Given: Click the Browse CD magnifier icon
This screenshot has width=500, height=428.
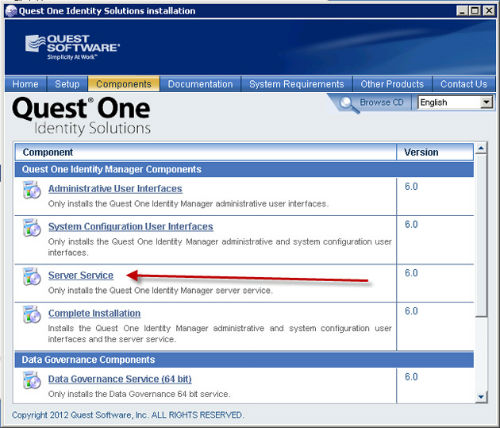Looking at the screenshot, I should tap(349, 105).
